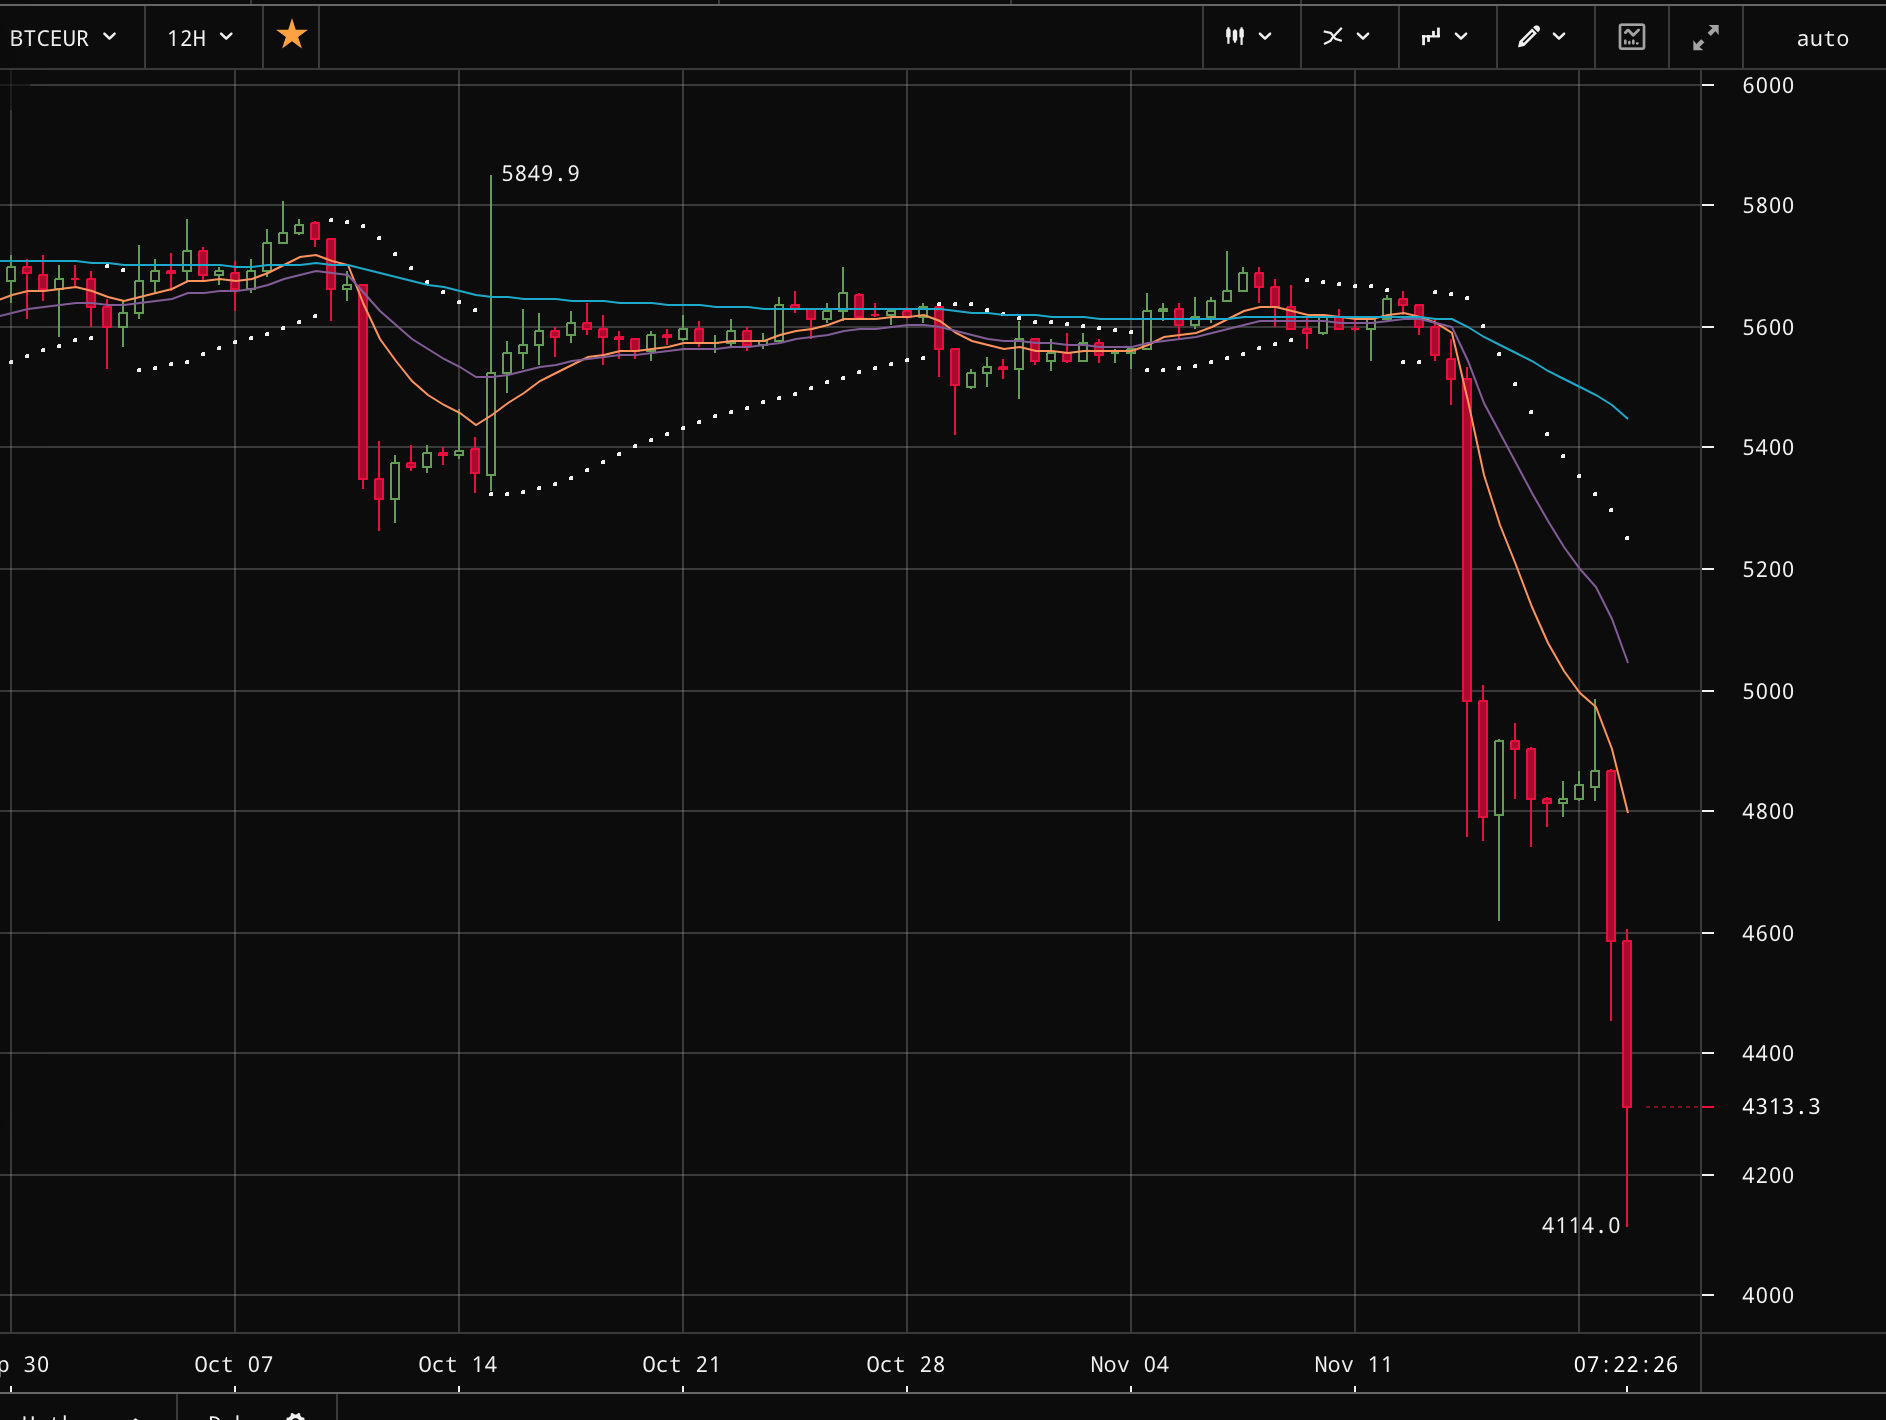Screen dimensions: 1886x1420
Task: Click the Oct 28 date label
Action: click(x=905, y=1365)
